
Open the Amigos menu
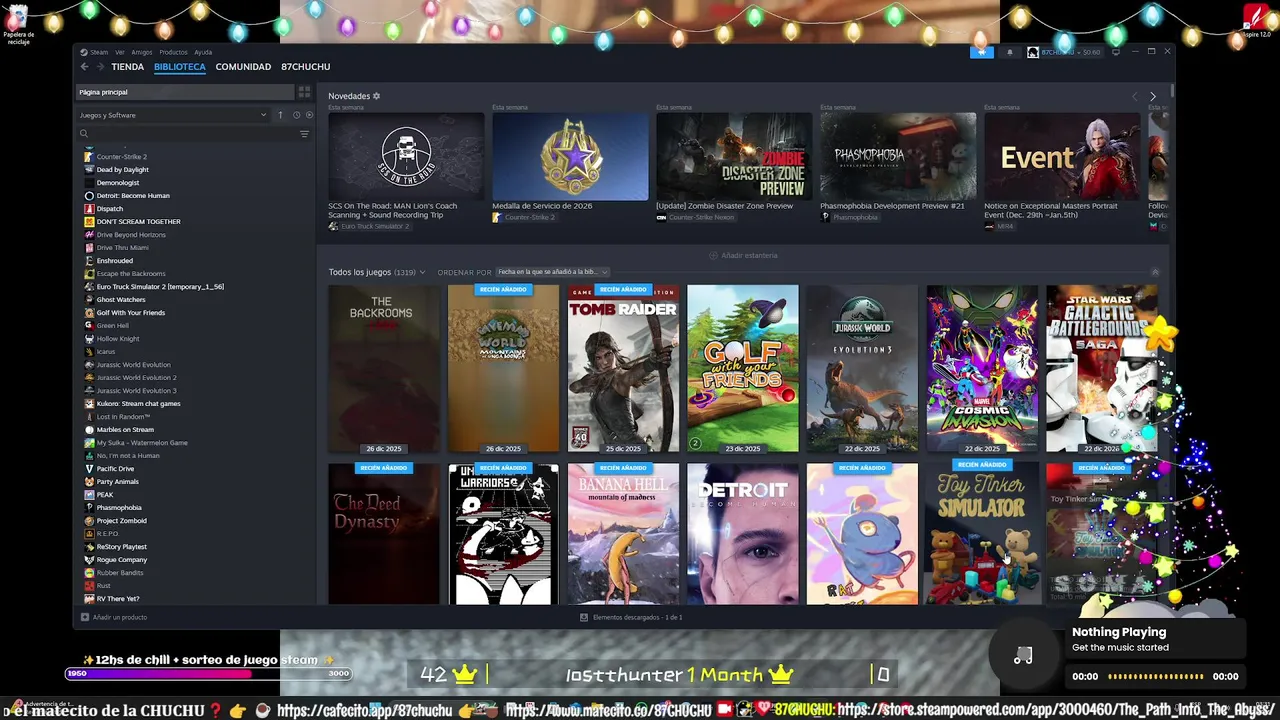click(142, 52)
